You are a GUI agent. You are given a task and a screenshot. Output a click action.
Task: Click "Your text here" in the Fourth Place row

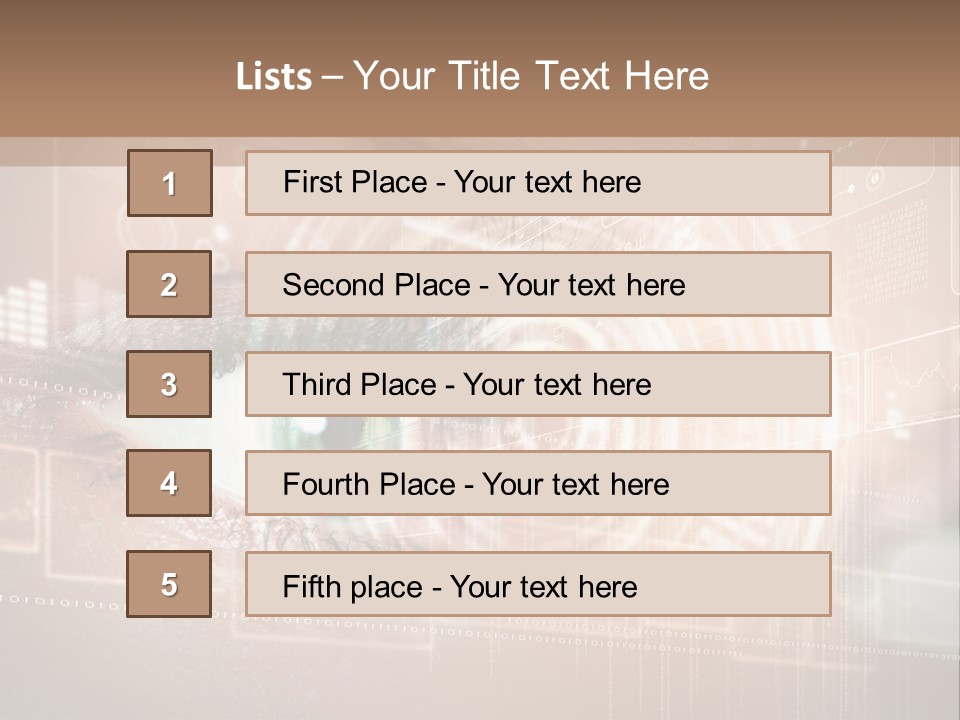(x=576, y=485)
